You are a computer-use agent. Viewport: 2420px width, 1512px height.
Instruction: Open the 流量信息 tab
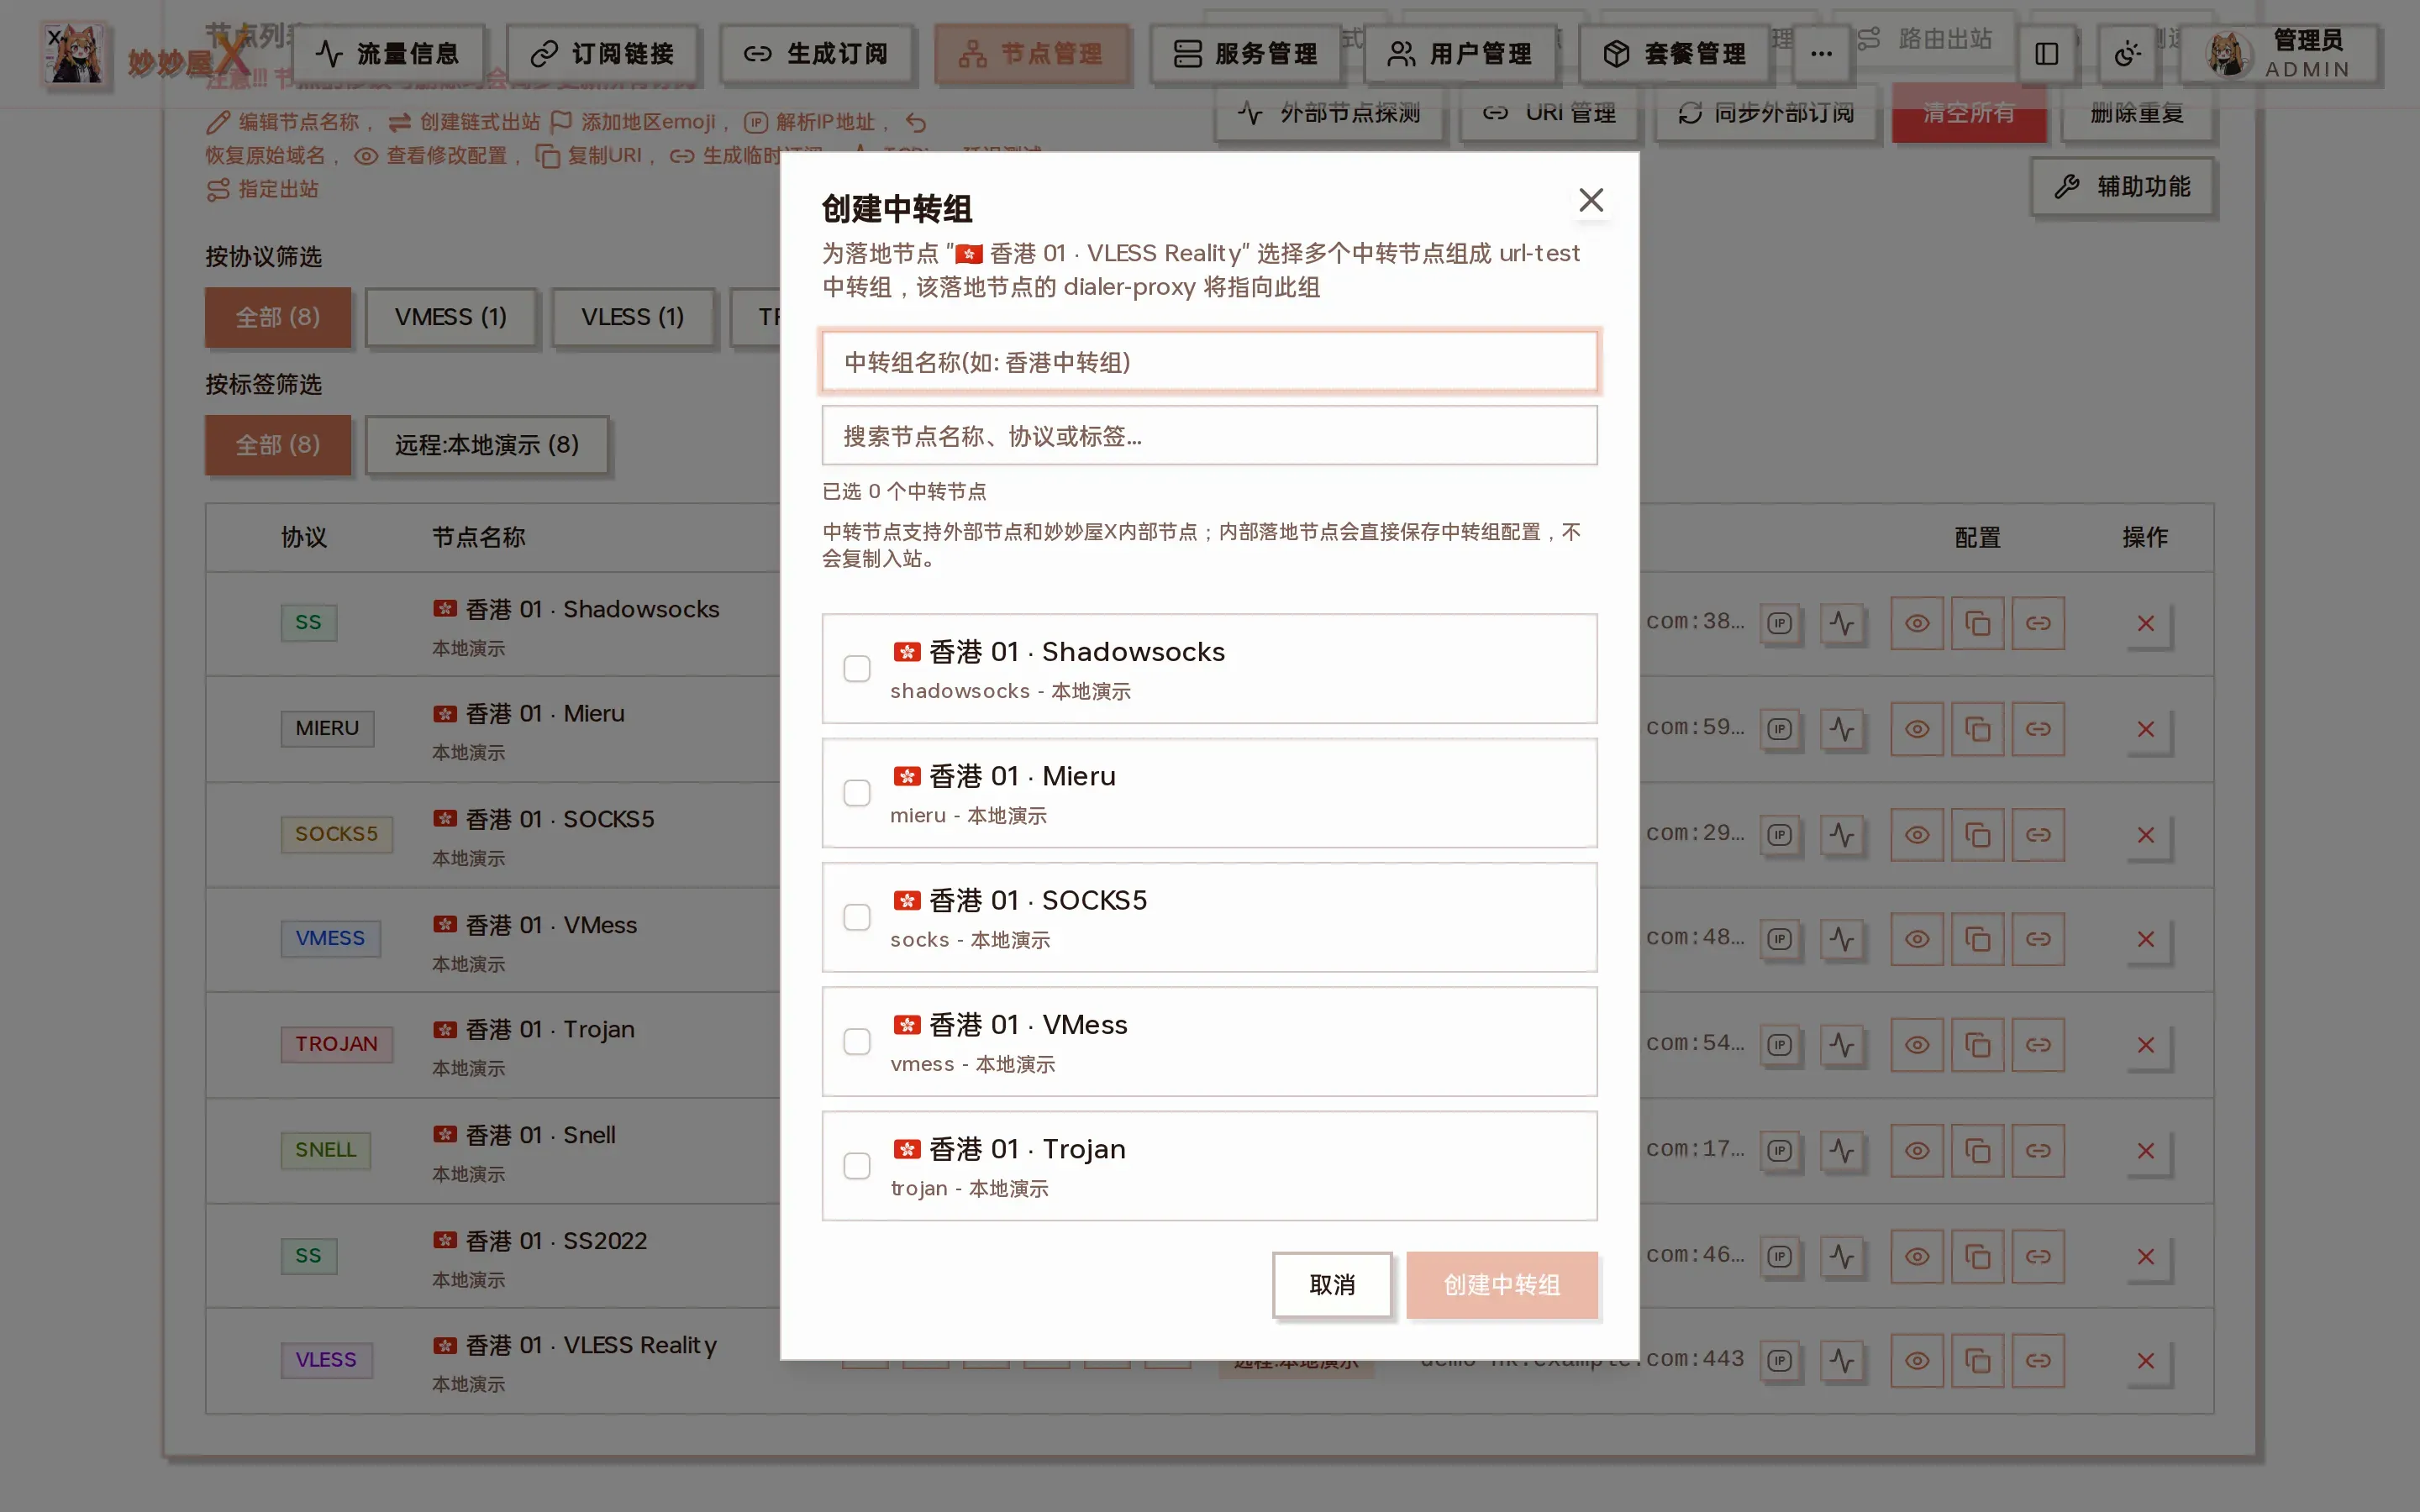387,53
